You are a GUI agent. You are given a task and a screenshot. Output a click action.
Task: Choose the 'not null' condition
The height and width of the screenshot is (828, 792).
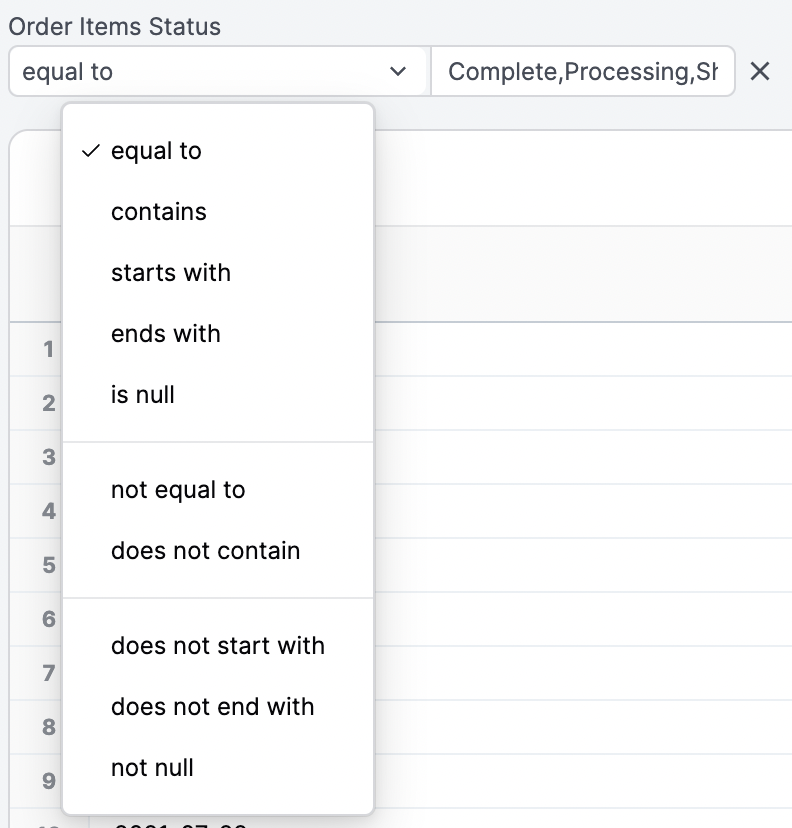click(153, 768)
